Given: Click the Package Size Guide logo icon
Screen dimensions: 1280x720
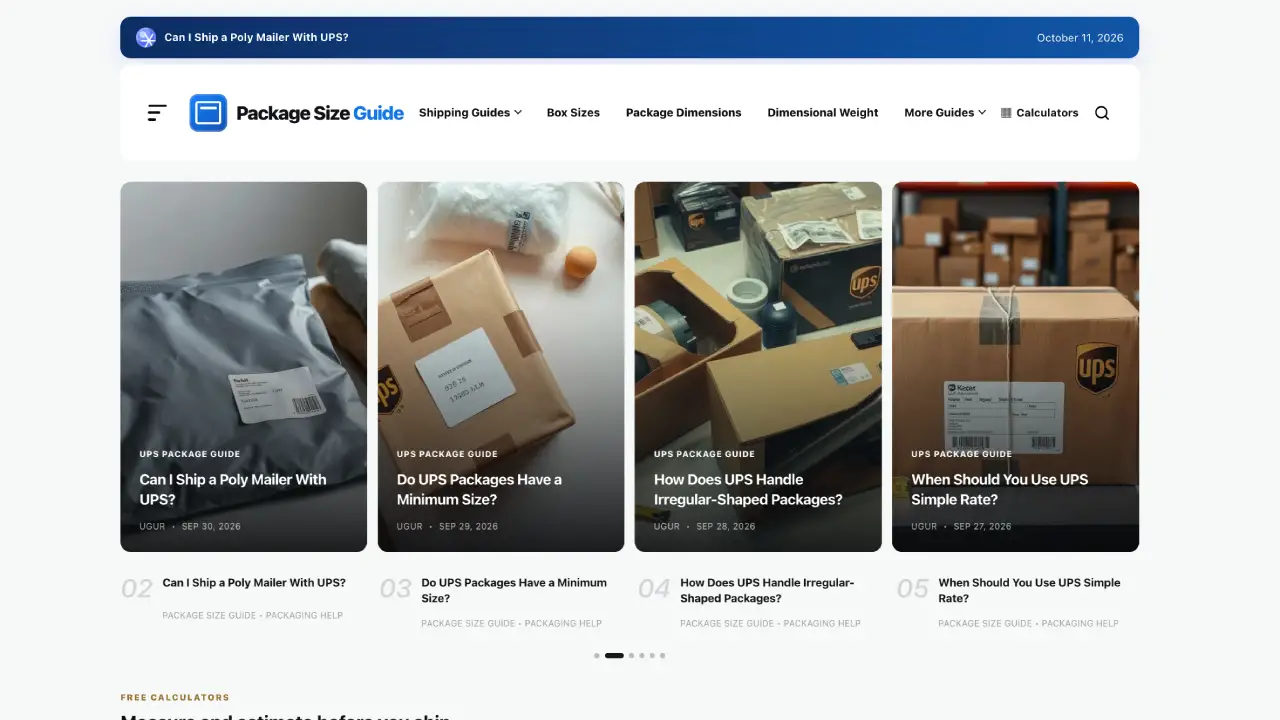Looking at the screenshot, I should click(208, 113).
